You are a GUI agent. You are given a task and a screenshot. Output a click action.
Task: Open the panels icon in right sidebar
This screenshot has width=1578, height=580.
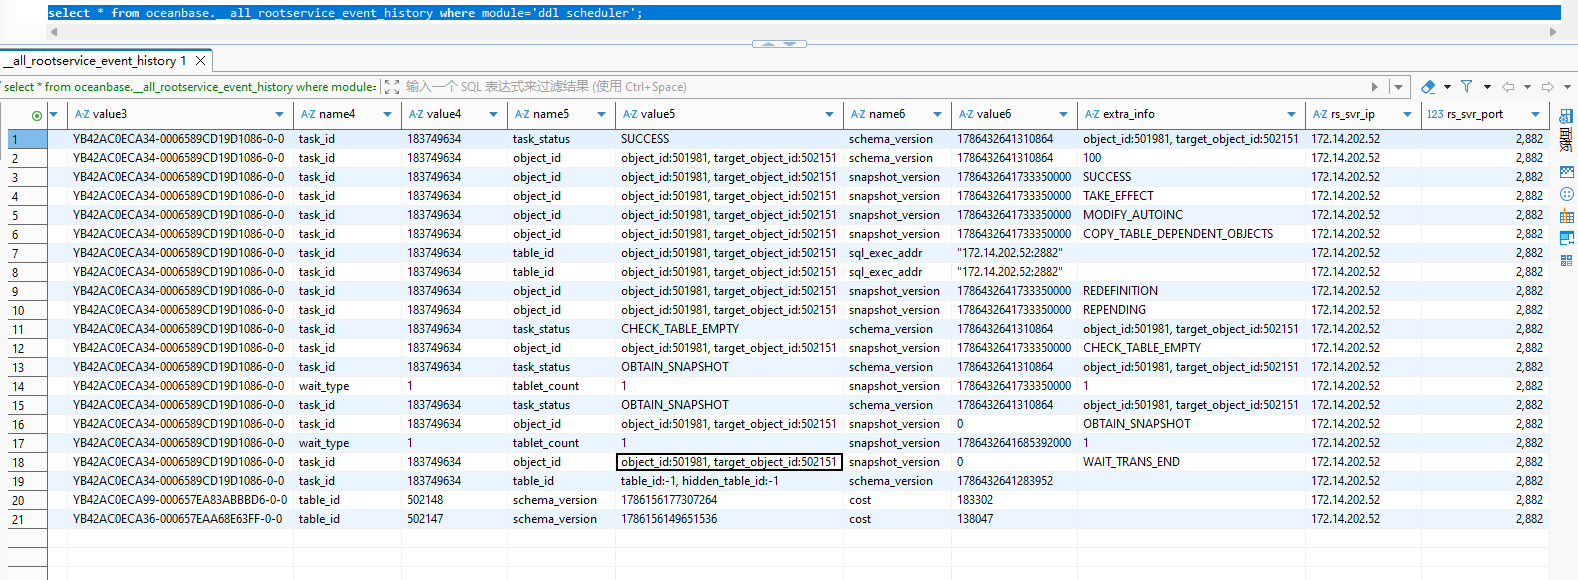(x=1566, y=117)
